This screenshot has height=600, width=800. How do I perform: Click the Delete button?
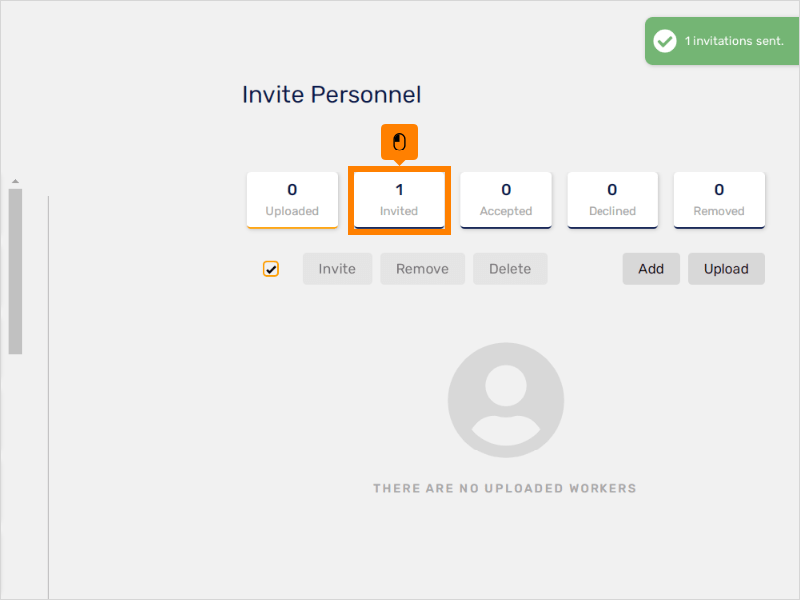(510, 268)
